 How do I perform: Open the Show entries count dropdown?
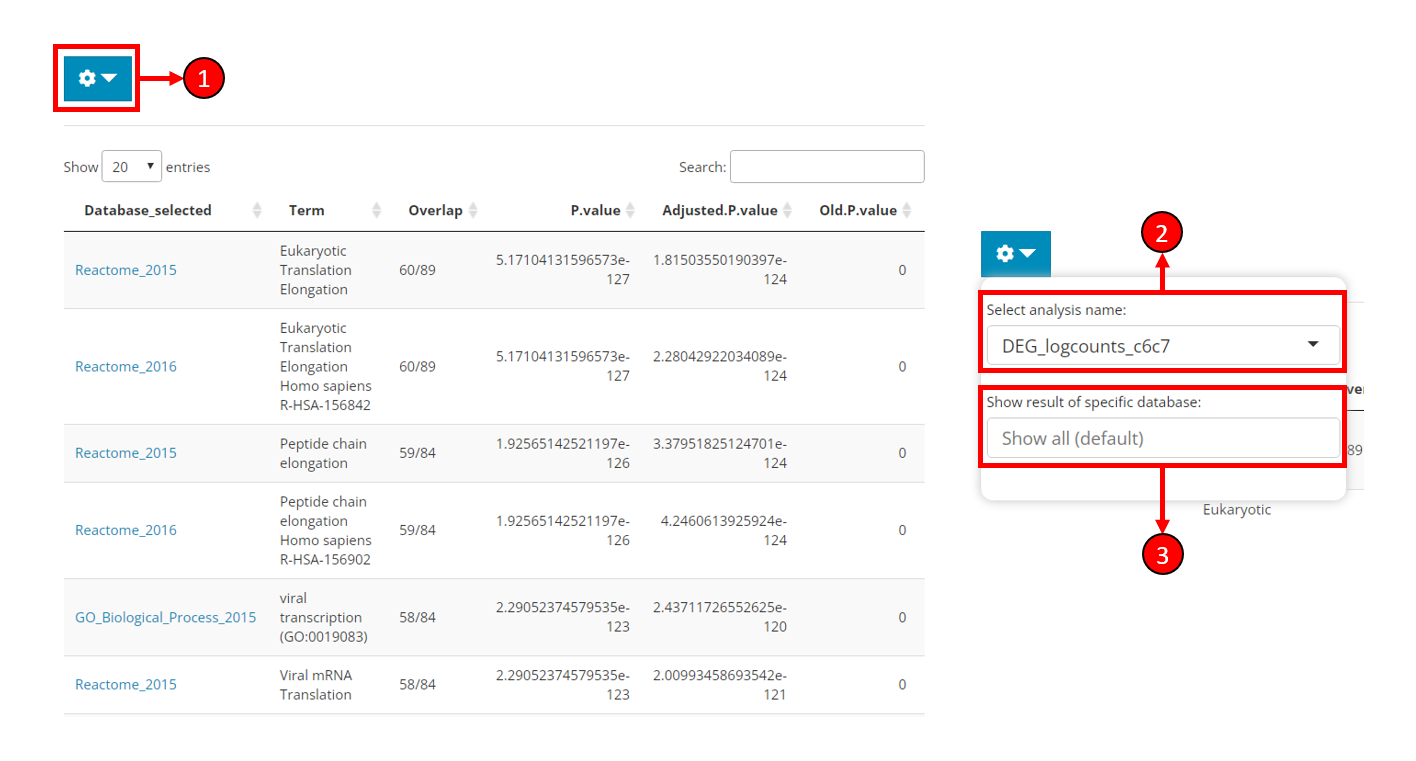pos(131,167)
